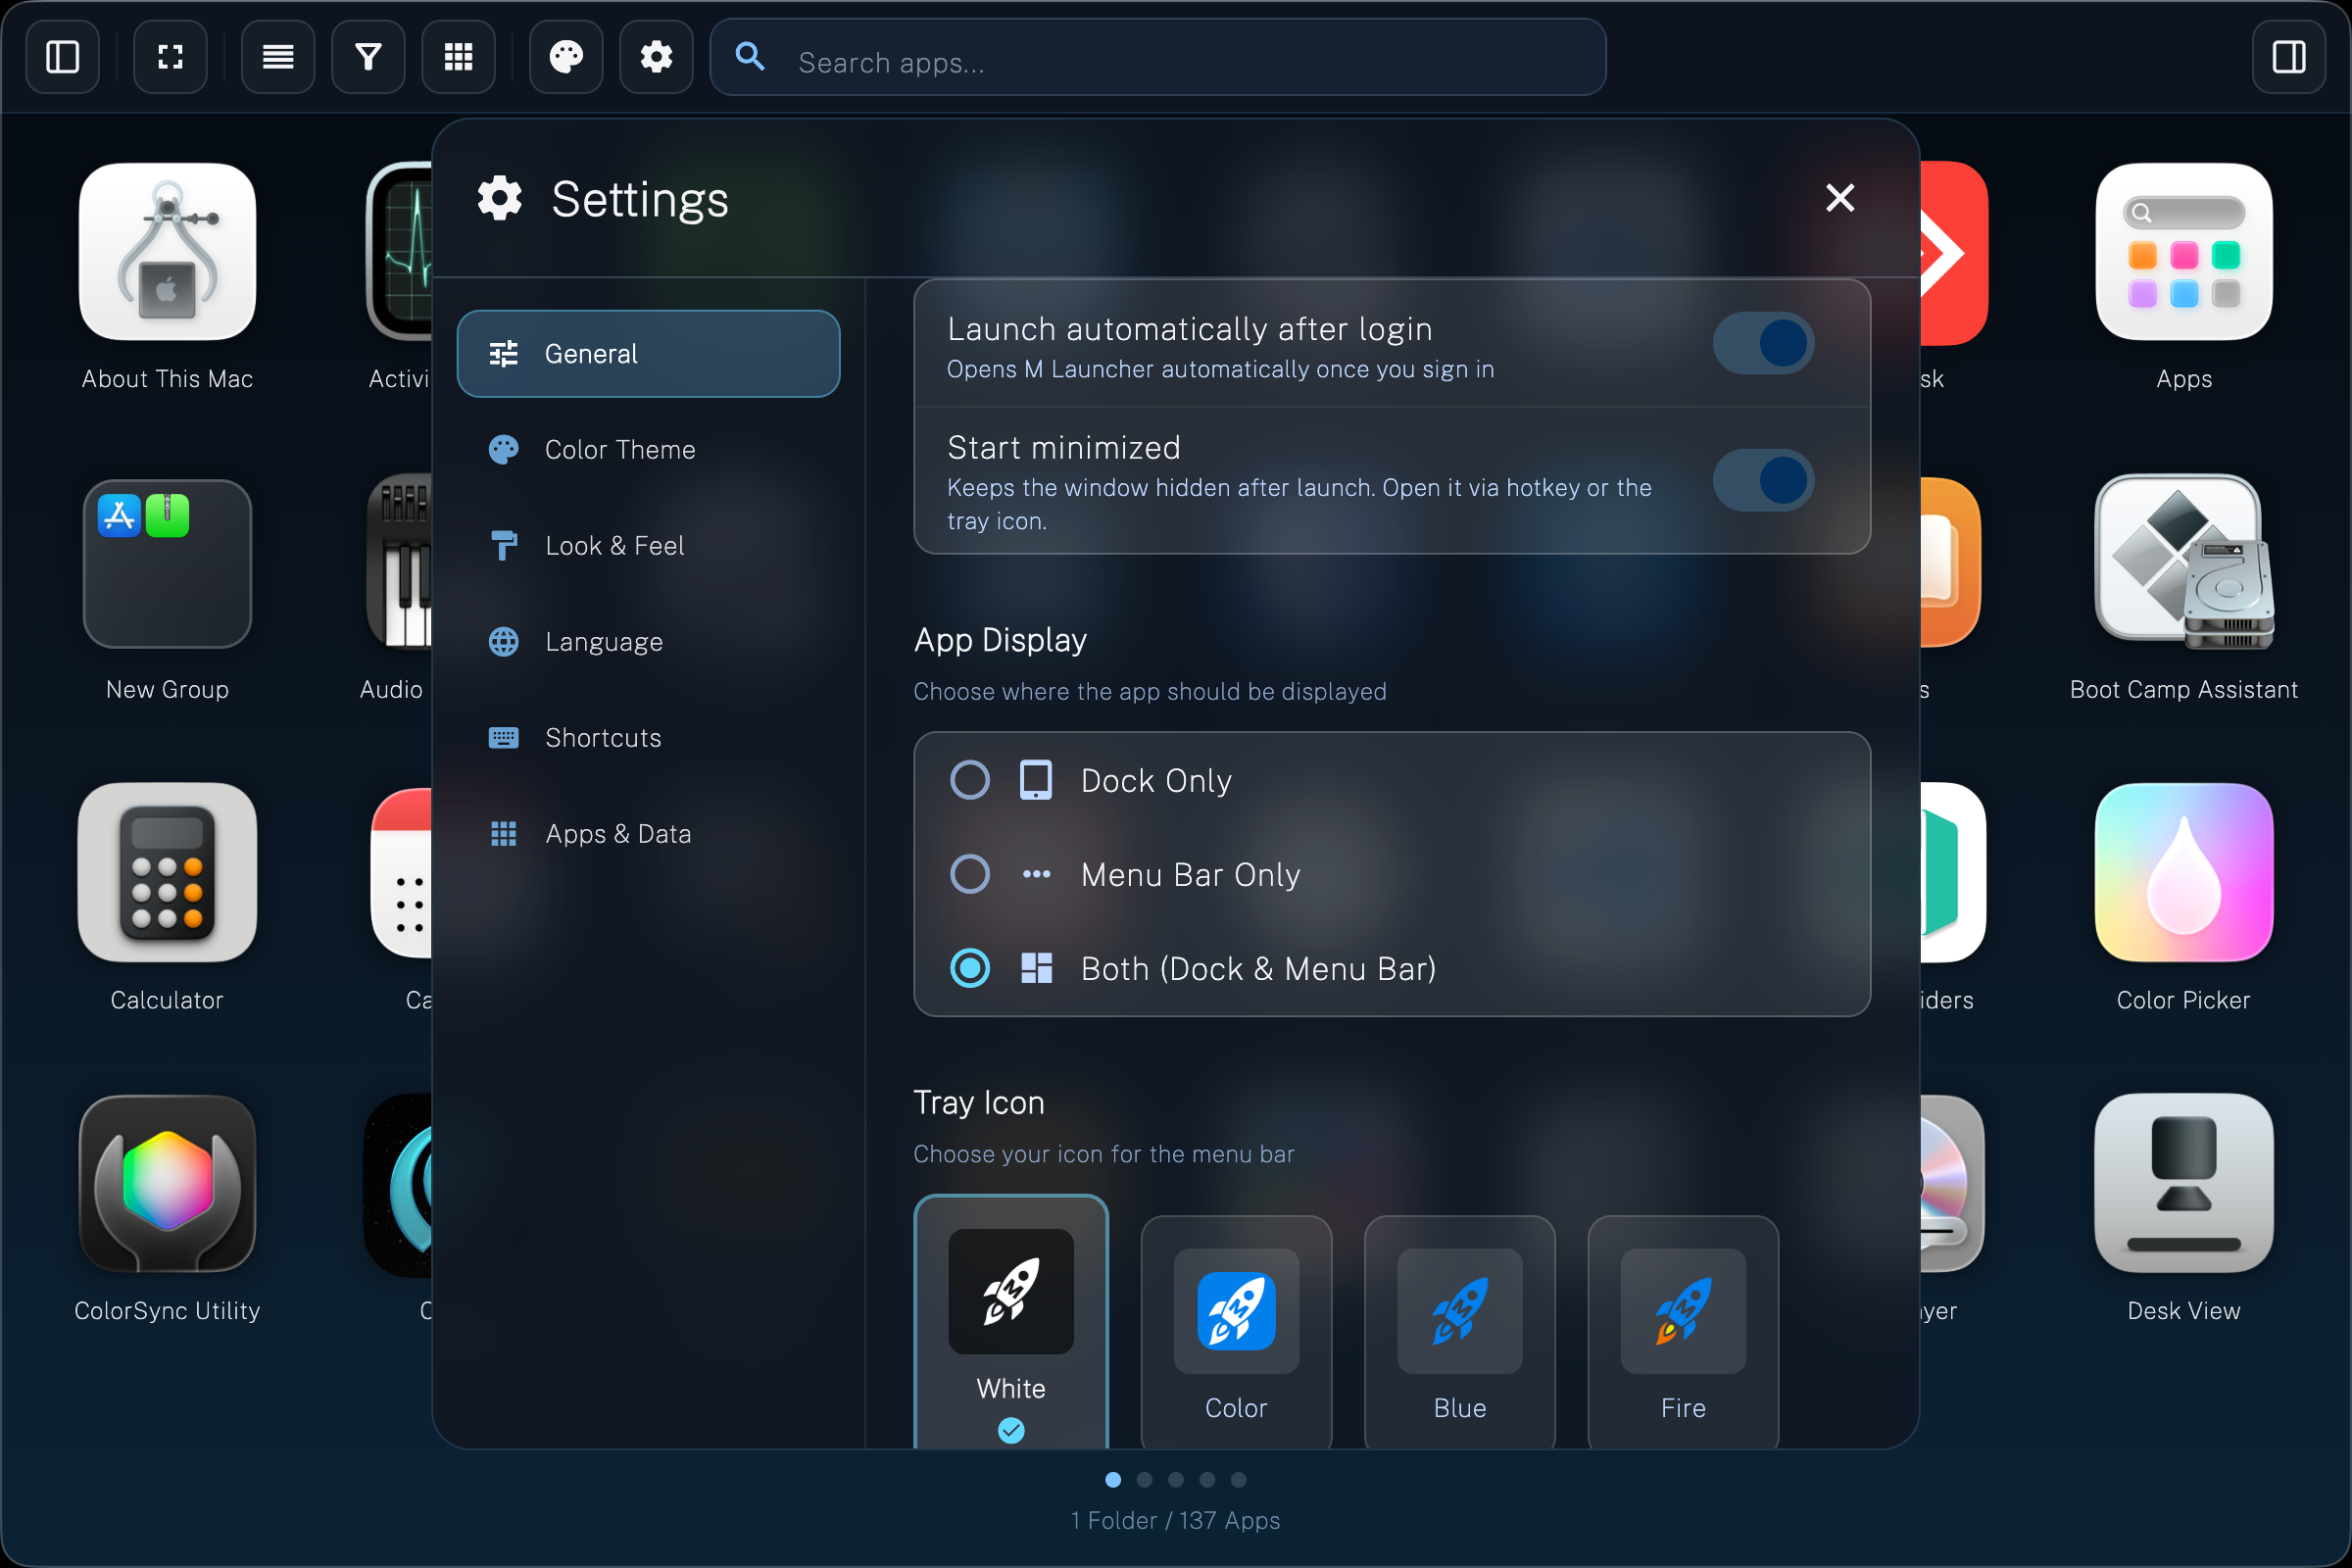The image size is (2352, 1568).
Task: Toggle the right side panel
Action: coord(2289,57)
